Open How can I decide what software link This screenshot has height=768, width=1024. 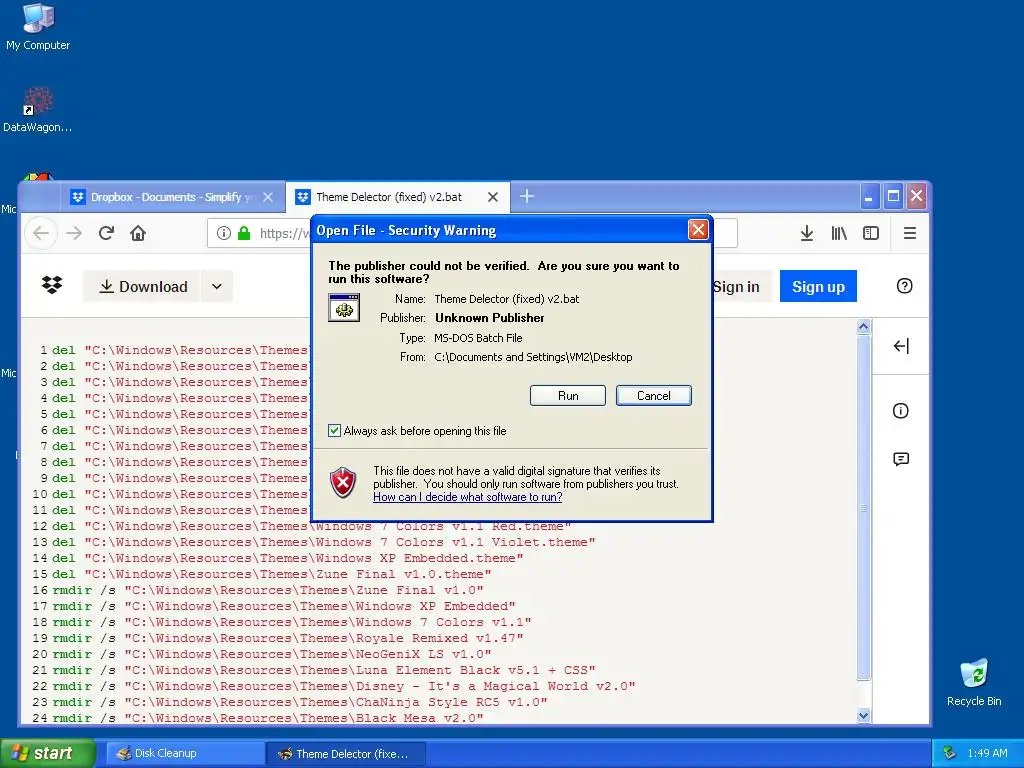coord(468,497)
